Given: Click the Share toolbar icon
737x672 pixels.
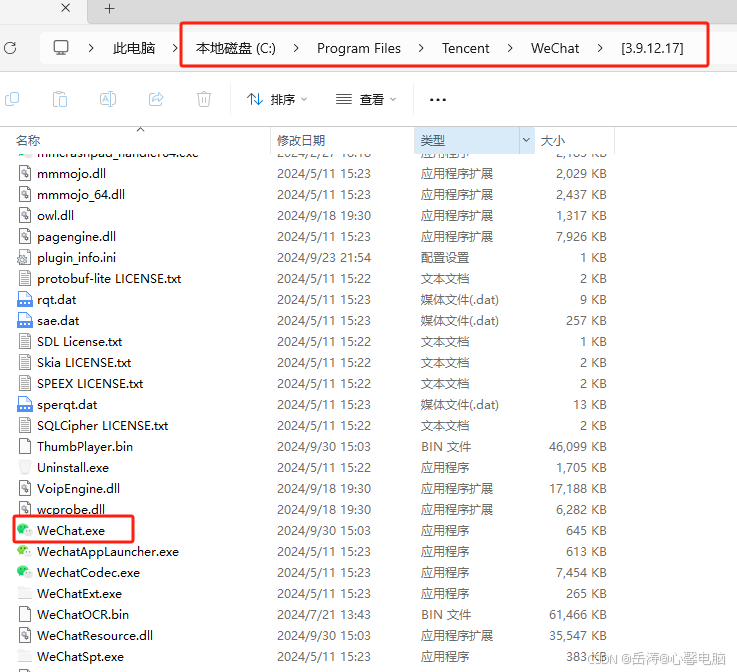Looking at the screenshot, I should coord(156,99).
